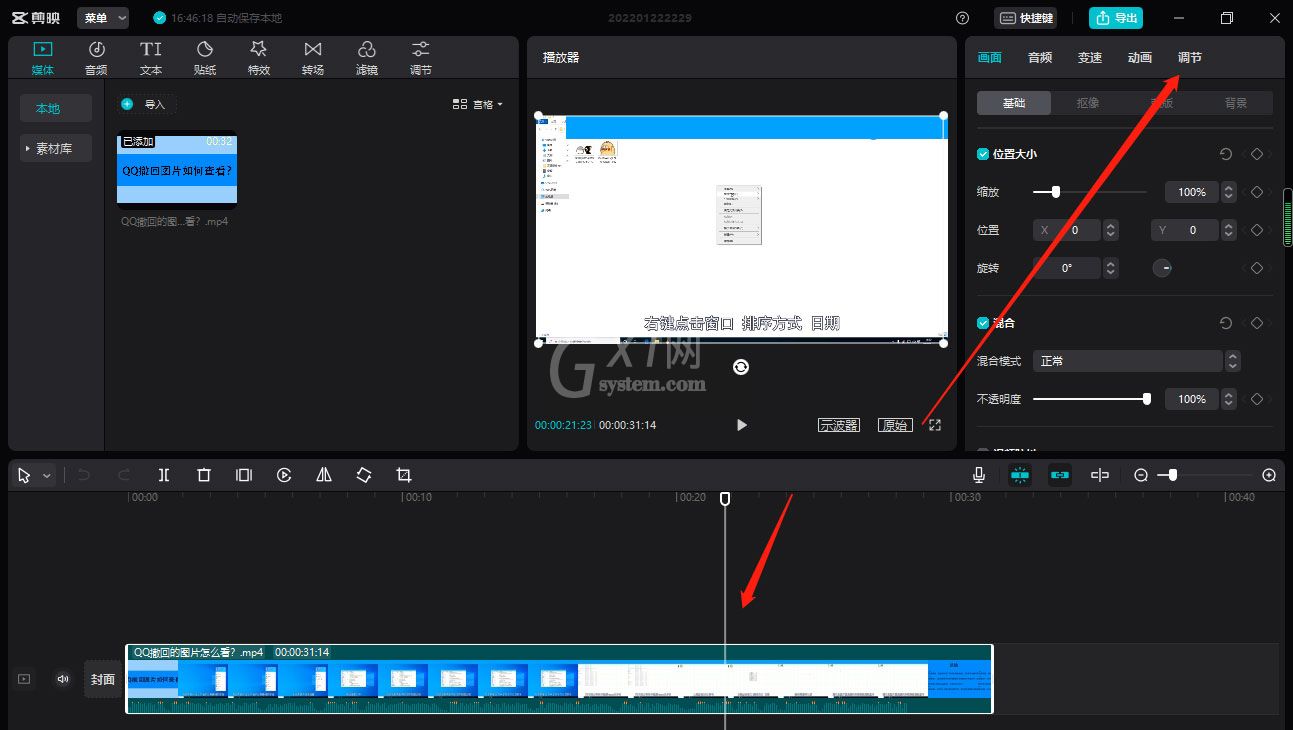Viewport: 1293px width, 730px height.
Task: Click the position Y input field
Action: tap(1184, 230)
